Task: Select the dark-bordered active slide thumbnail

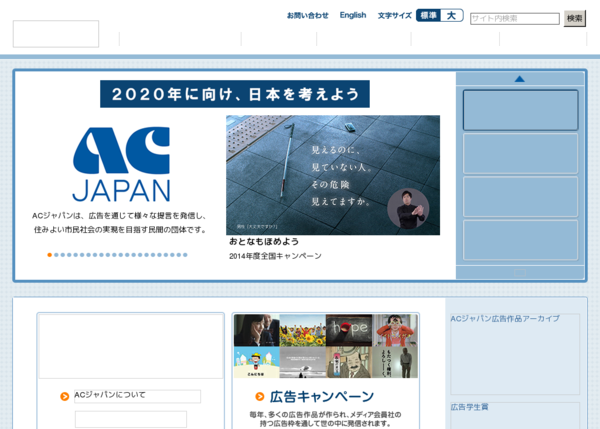Action: coord(520,110)
